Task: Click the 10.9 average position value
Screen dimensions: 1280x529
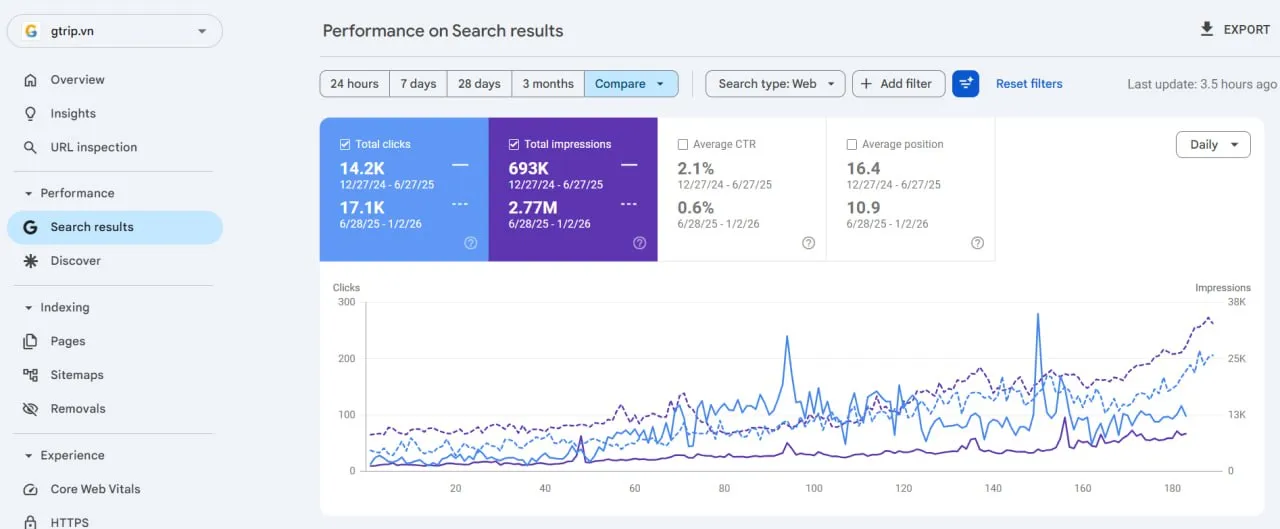Action: pos(864,207)
